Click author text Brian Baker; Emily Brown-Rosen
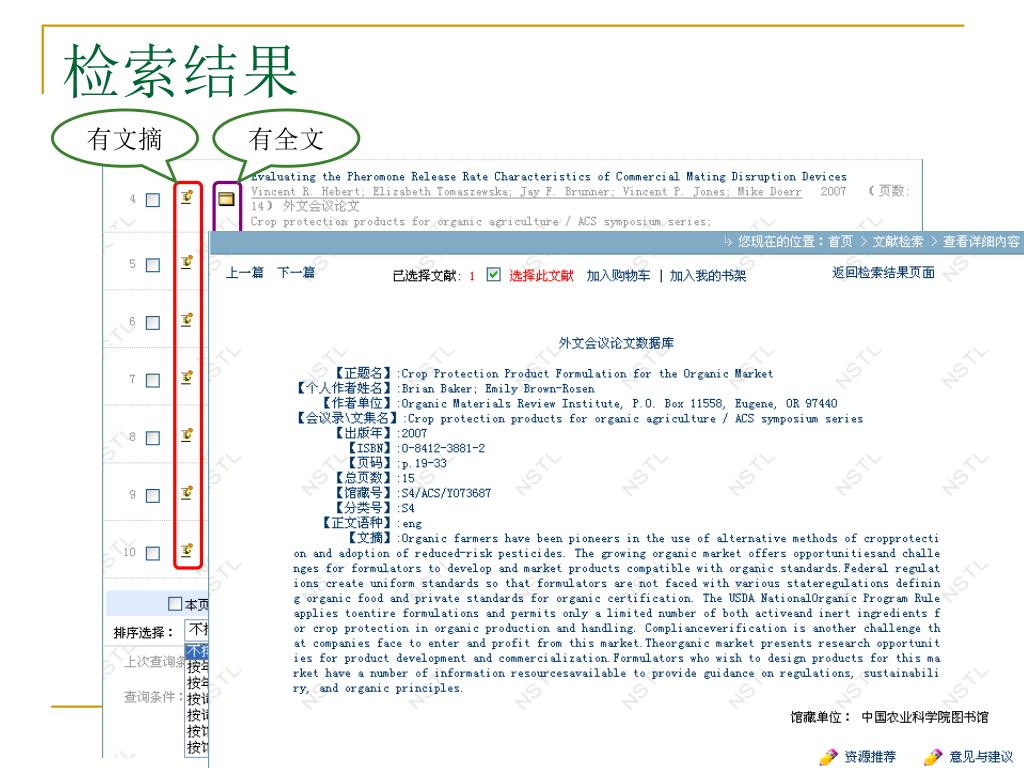This screenshot has width=1024, height=768. (x=498, y=389)
